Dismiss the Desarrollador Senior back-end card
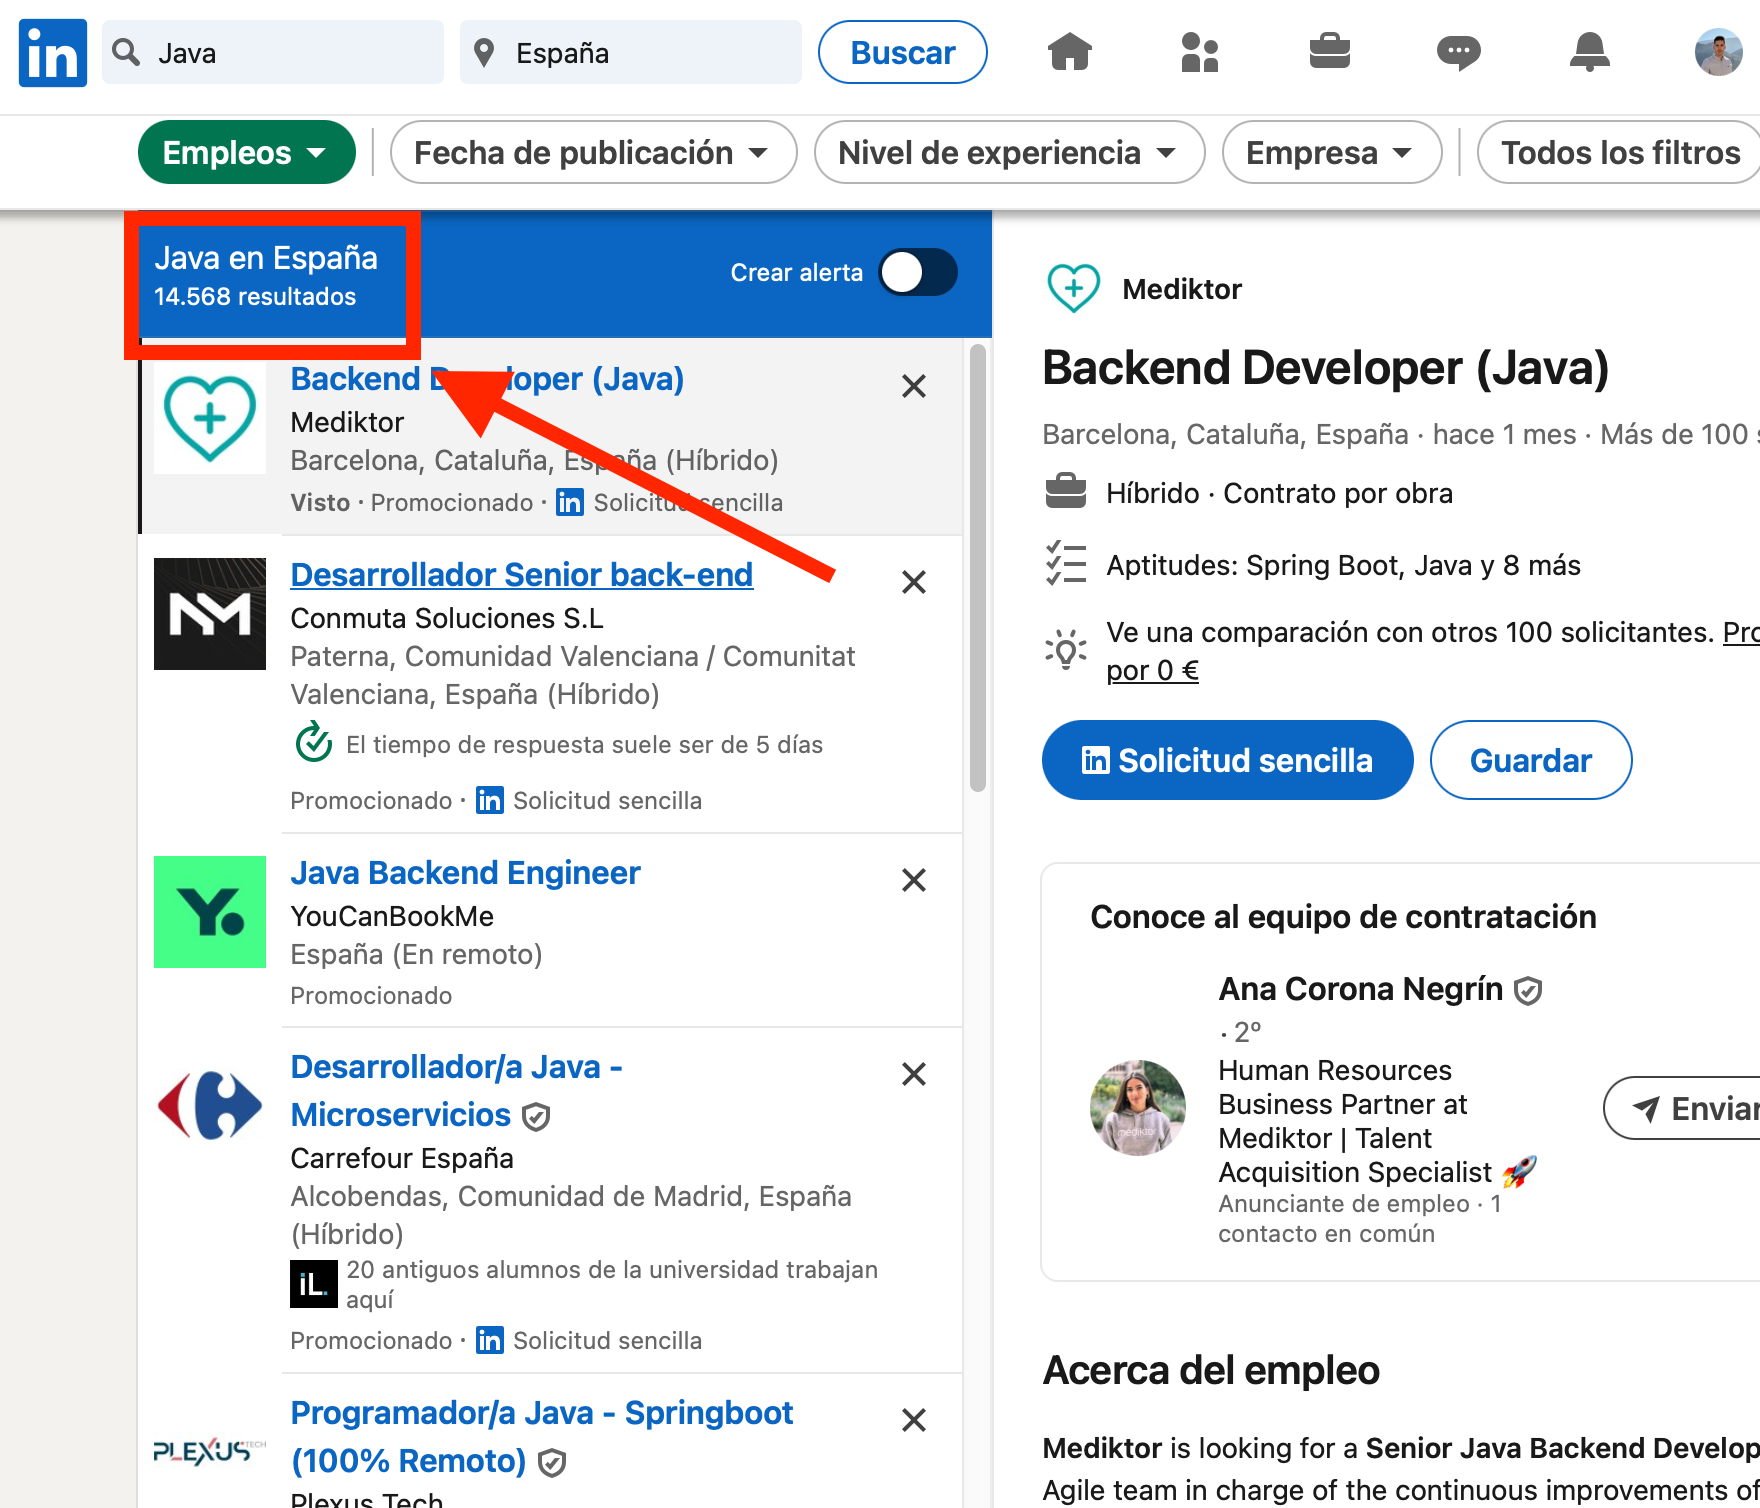This screenshot has height=1508, width=1760. [914, 582]
